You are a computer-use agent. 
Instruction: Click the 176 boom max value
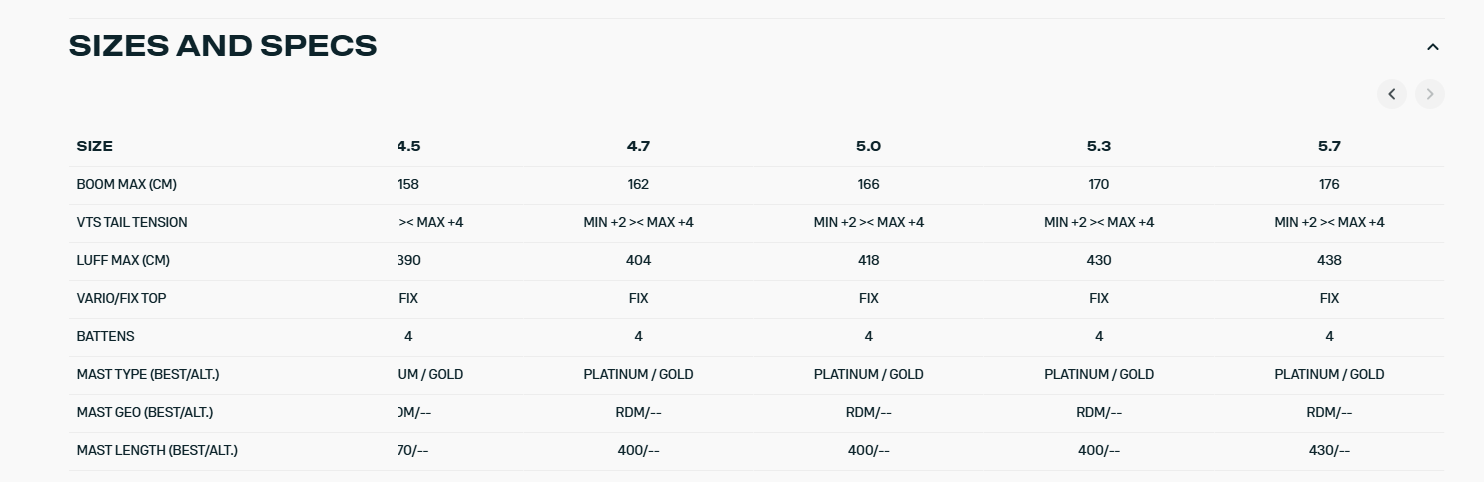[x=1329, y=184]
